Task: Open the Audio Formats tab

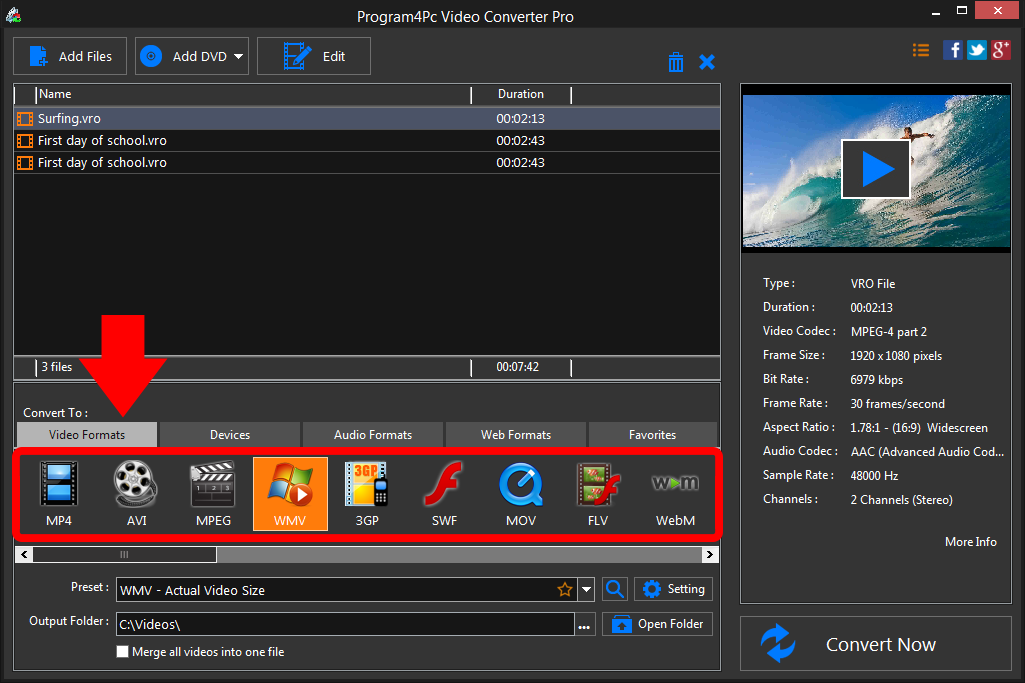Action: point(373,435)
